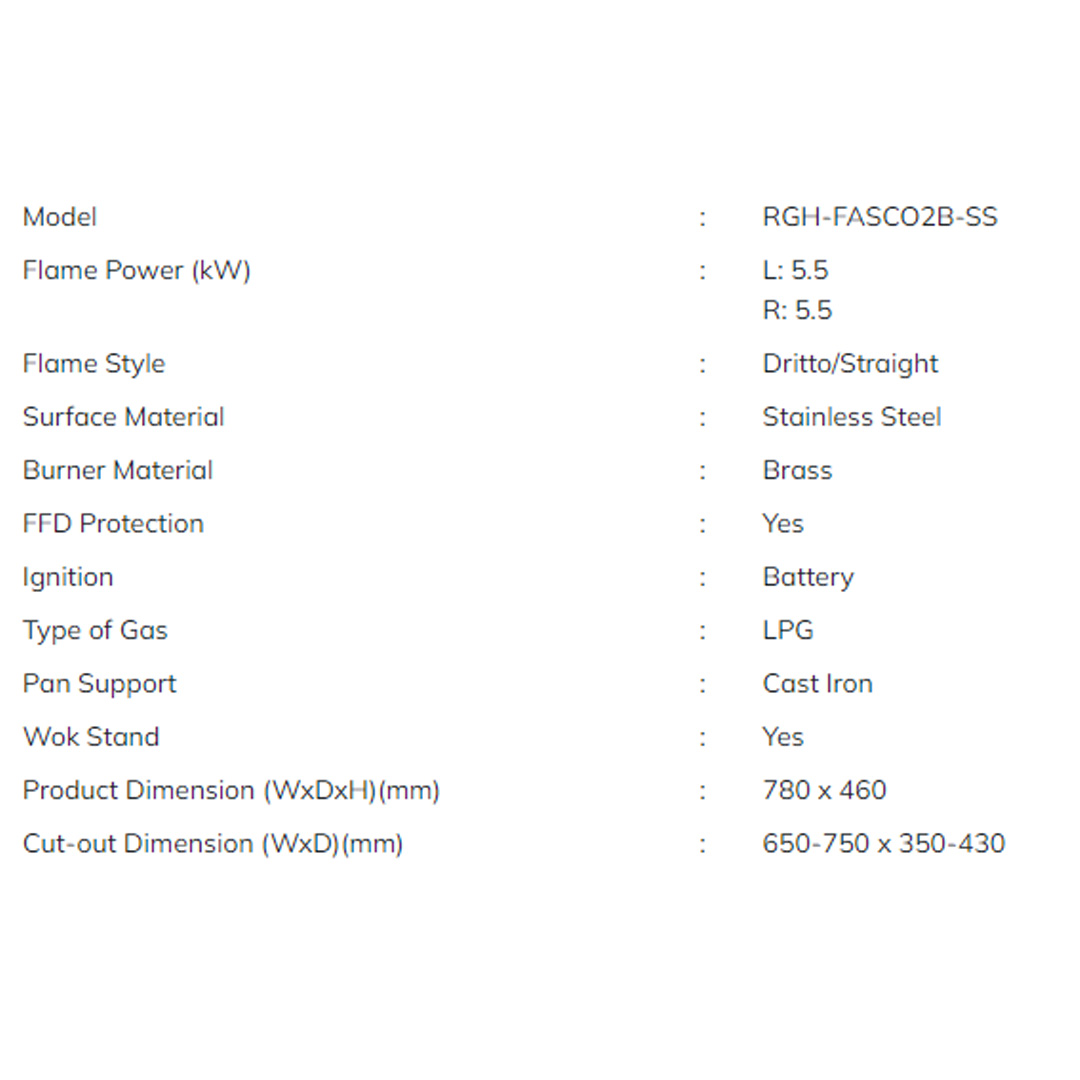This screenshot has height=1080, width=1080.
Task: Select the 780 x 460 dimension value
Action: pyautogui.click(x=824, y=790)
